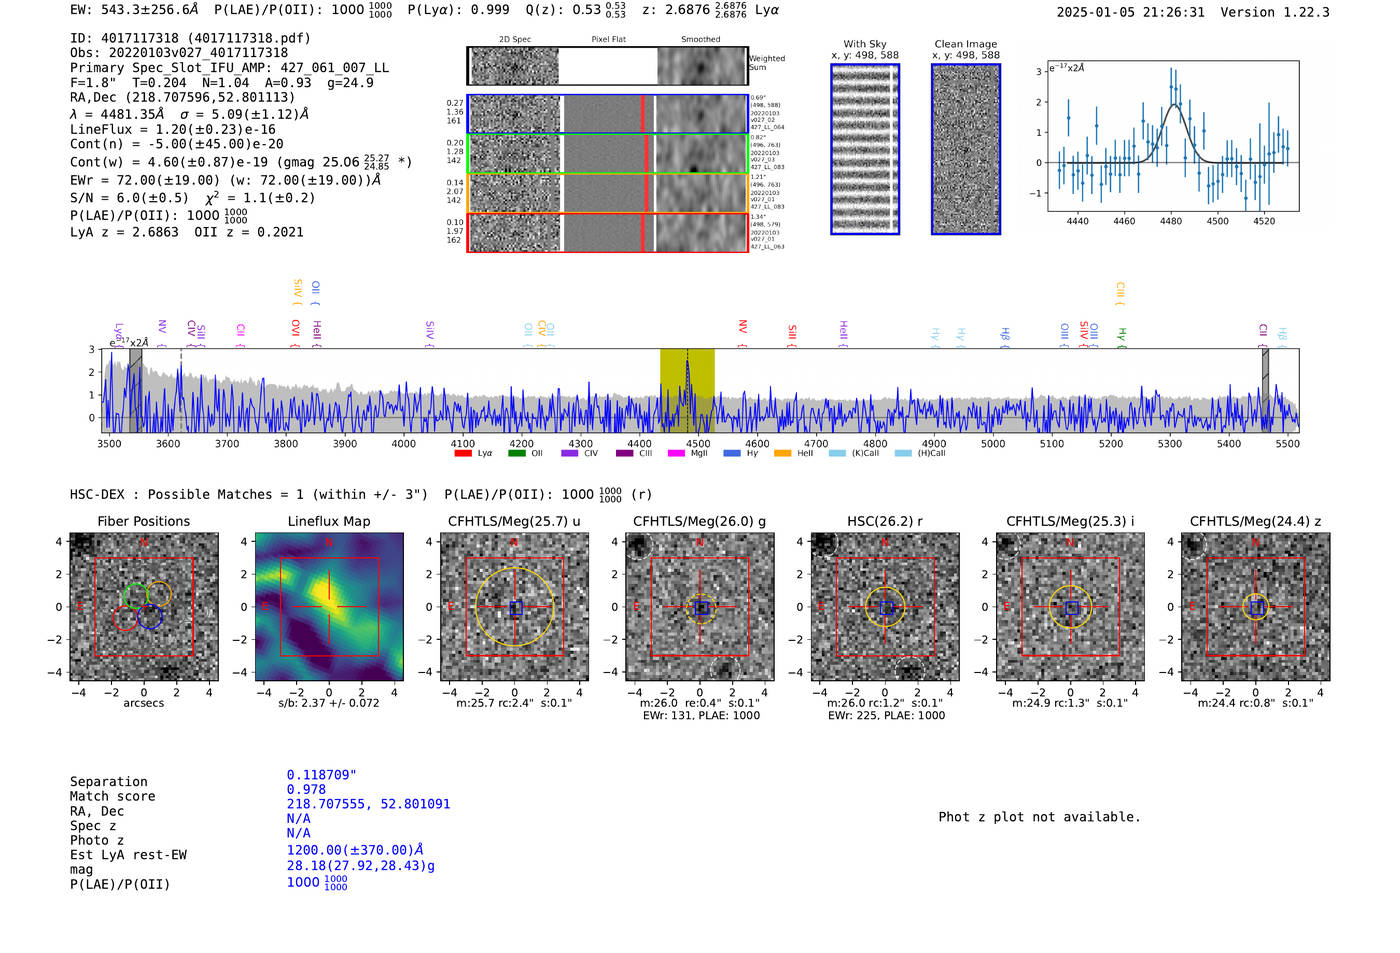Click 'Phot z plot not available.' message
The image size is (1400, 953).
coord(1039,817)
